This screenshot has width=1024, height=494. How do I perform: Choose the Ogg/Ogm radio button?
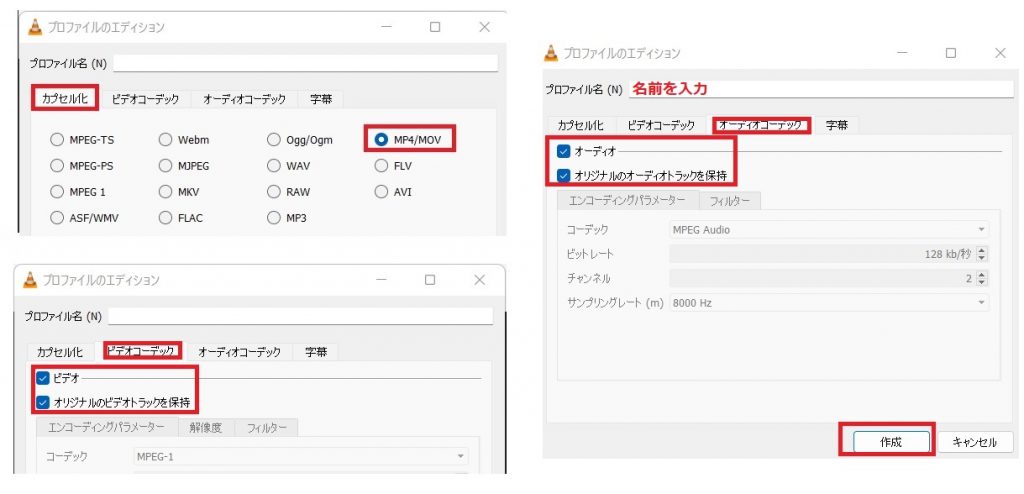[x=274, y=140]
